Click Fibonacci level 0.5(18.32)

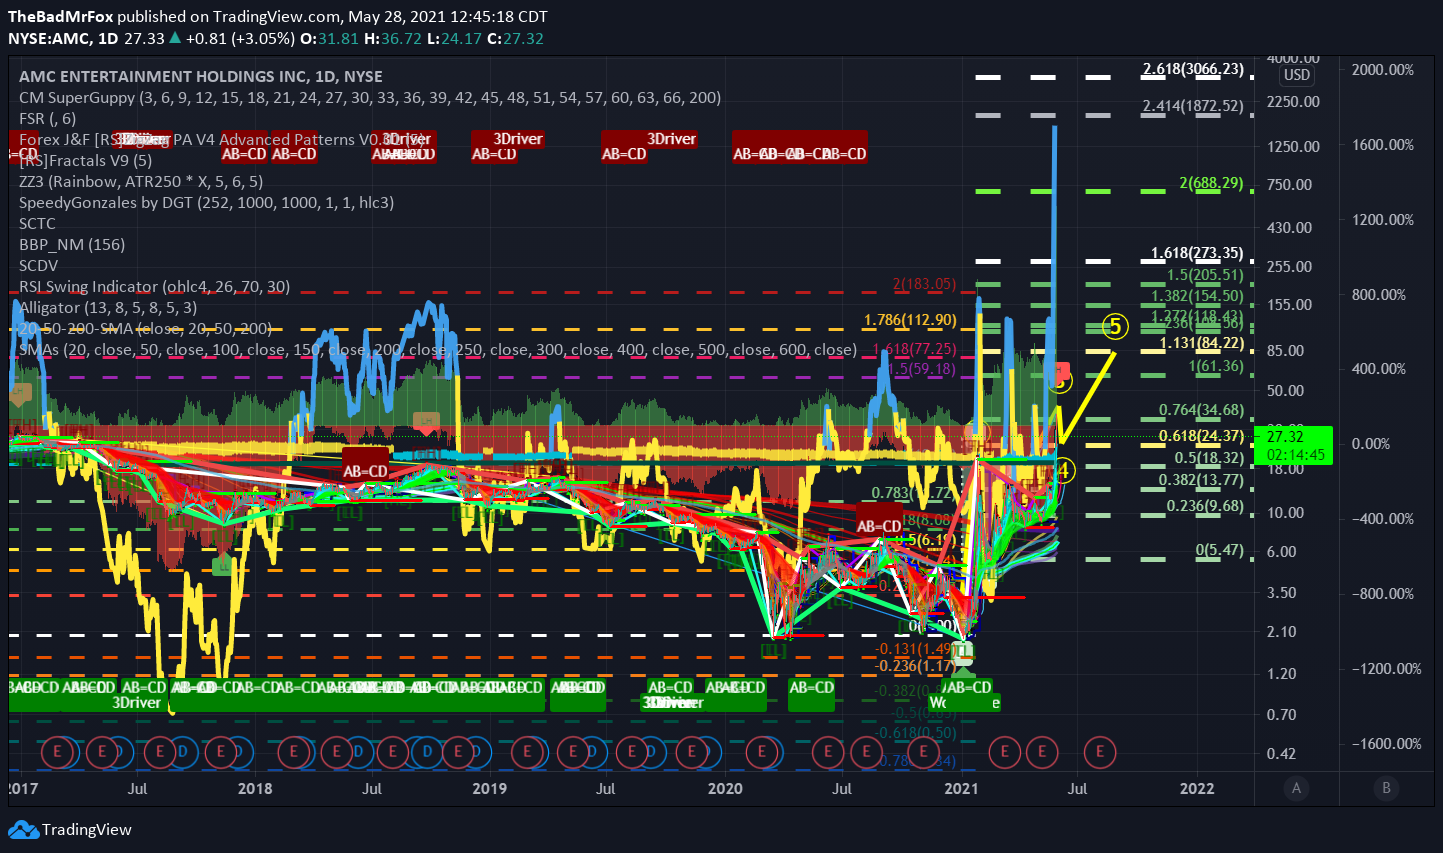point(1210,458)
